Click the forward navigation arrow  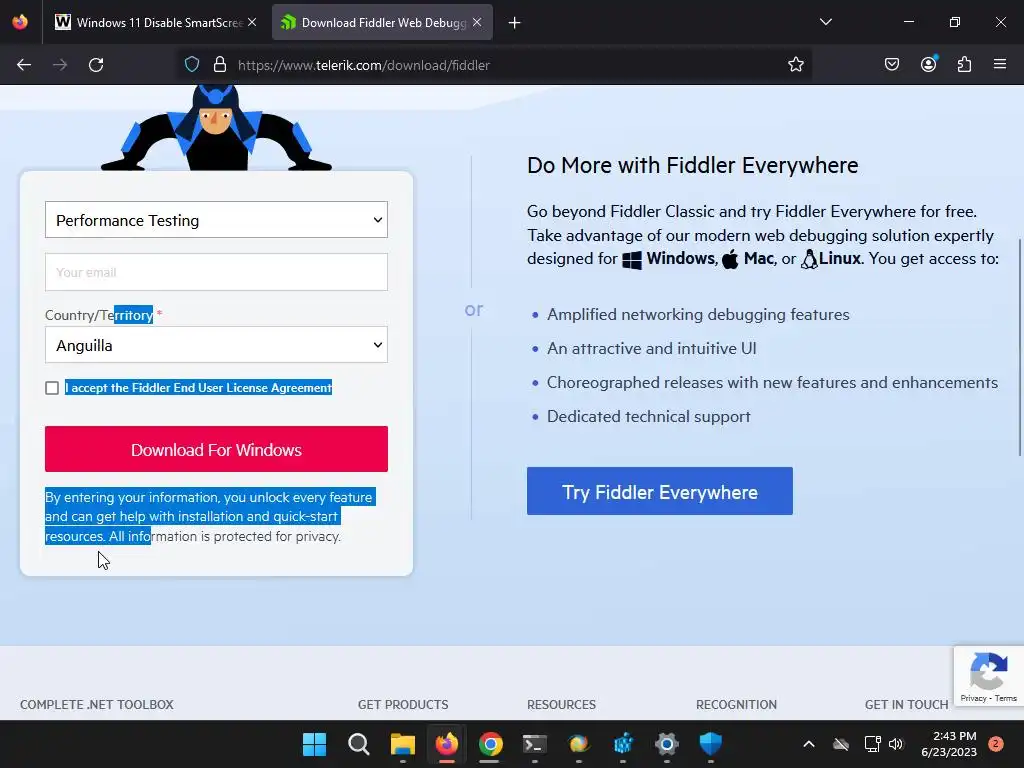click(x=60, y=65)
